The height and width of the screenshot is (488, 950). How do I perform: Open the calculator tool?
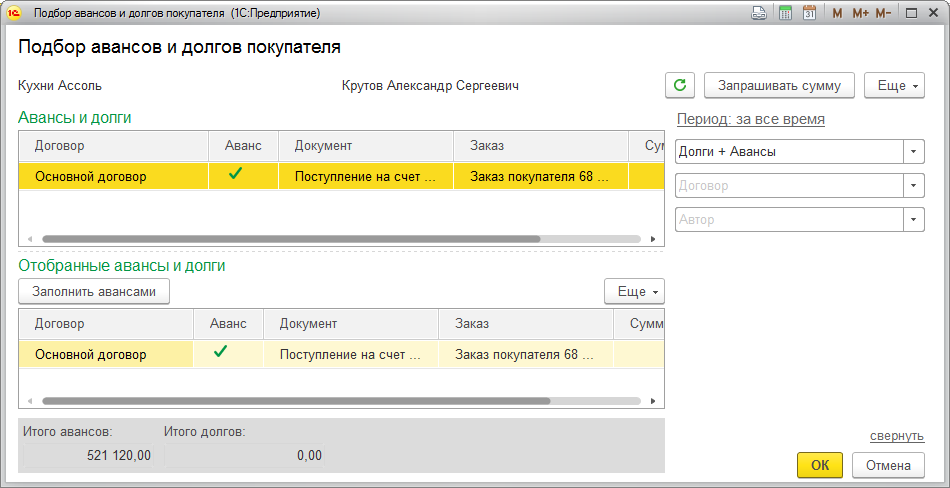(x=786, y=14)
